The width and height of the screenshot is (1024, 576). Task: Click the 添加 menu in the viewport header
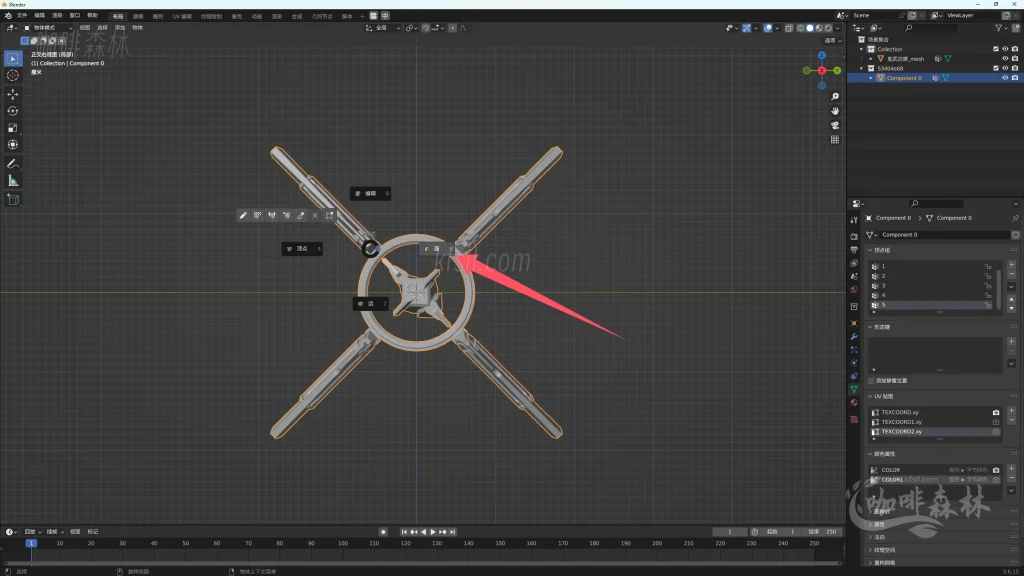(120, 28)
